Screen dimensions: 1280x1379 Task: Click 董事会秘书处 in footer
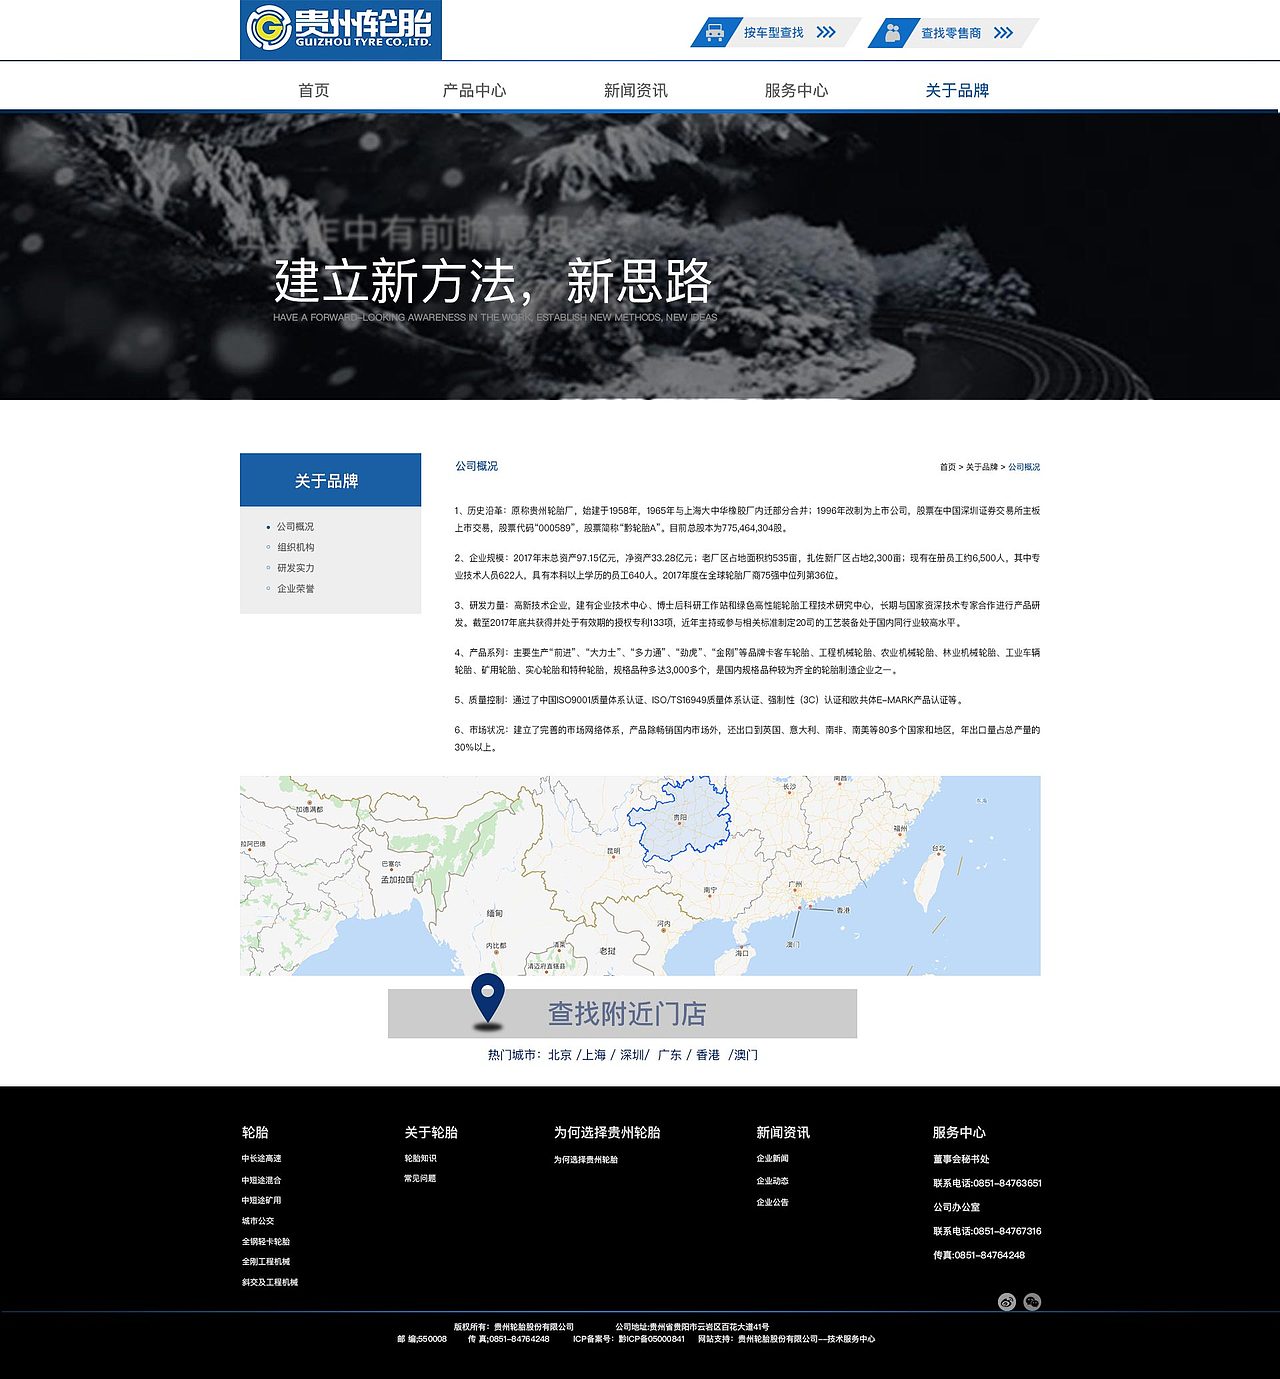961,1159
